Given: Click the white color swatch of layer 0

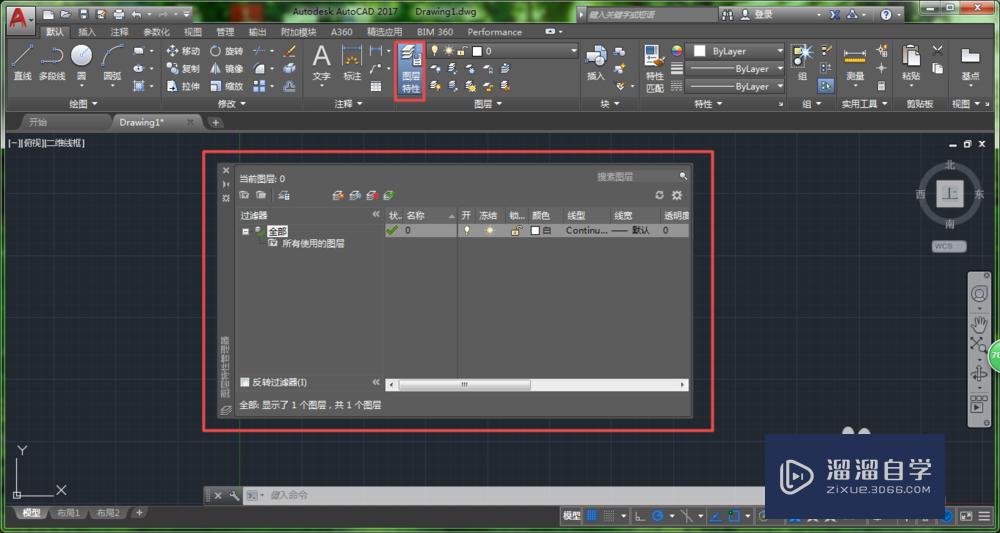Looking at the screenshot, I should [x=535, y=230].
